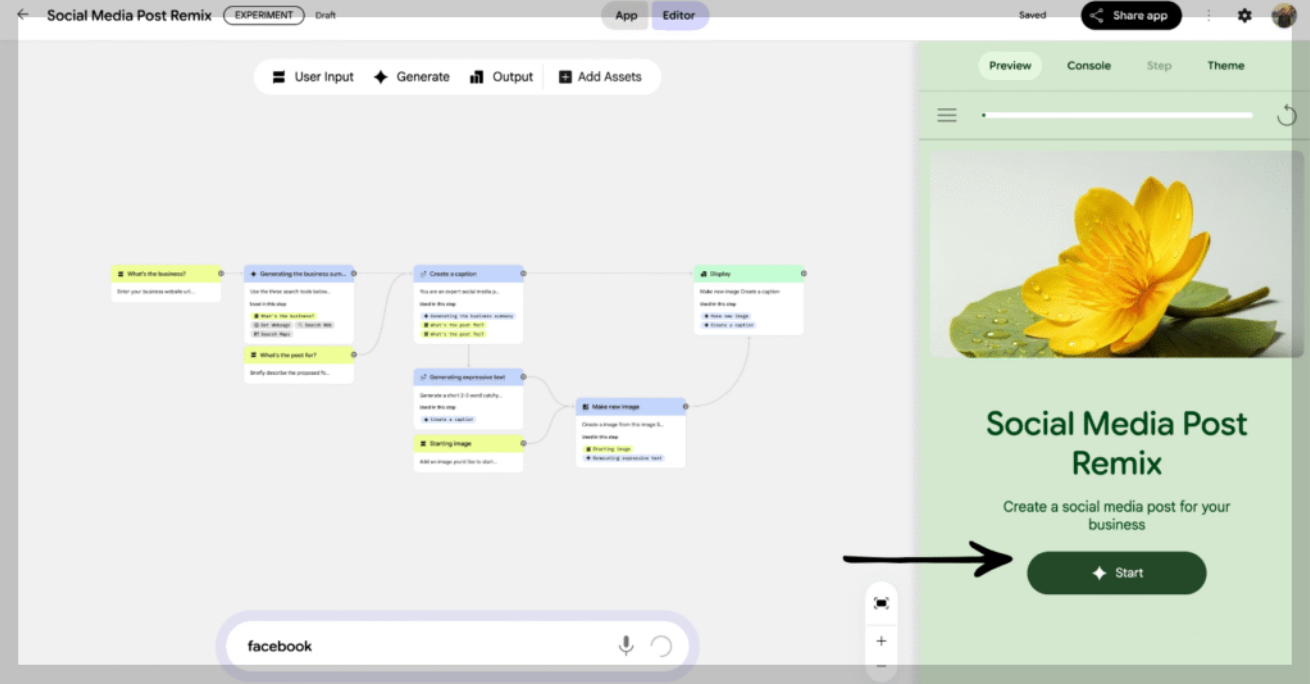
Task: Click Add Assets in toolbar
Action: [600, 77]
